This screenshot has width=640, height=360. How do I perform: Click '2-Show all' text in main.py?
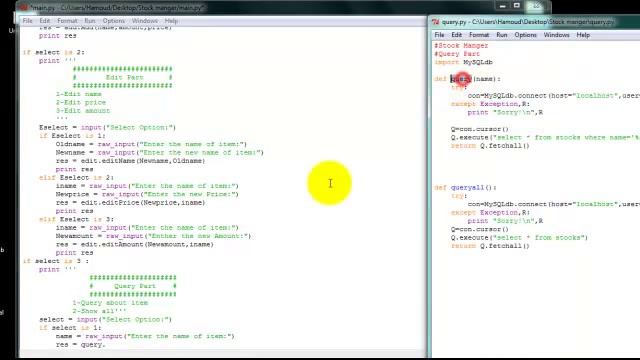[x=100, y=311]
